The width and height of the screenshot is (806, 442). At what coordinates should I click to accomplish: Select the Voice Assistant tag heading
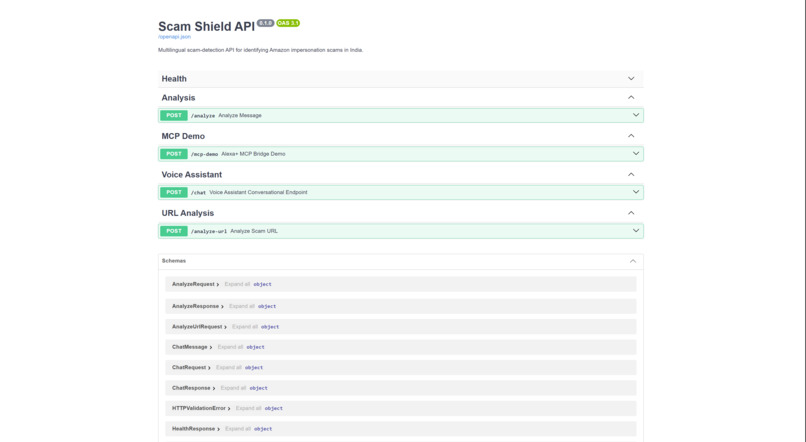tap(192, 175)
